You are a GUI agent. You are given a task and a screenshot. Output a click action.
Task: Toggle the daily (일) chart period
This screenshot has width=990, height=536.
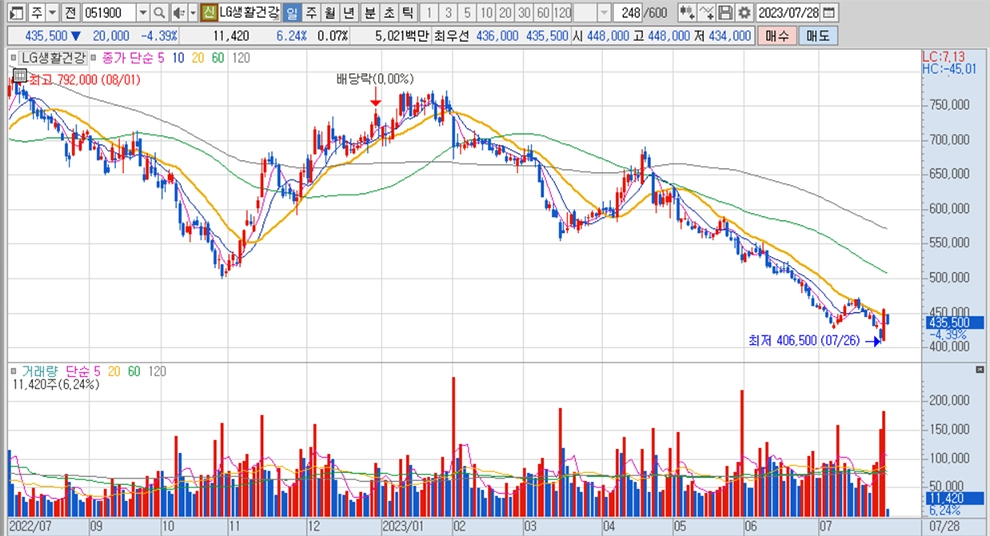click(x=291, y=13)
